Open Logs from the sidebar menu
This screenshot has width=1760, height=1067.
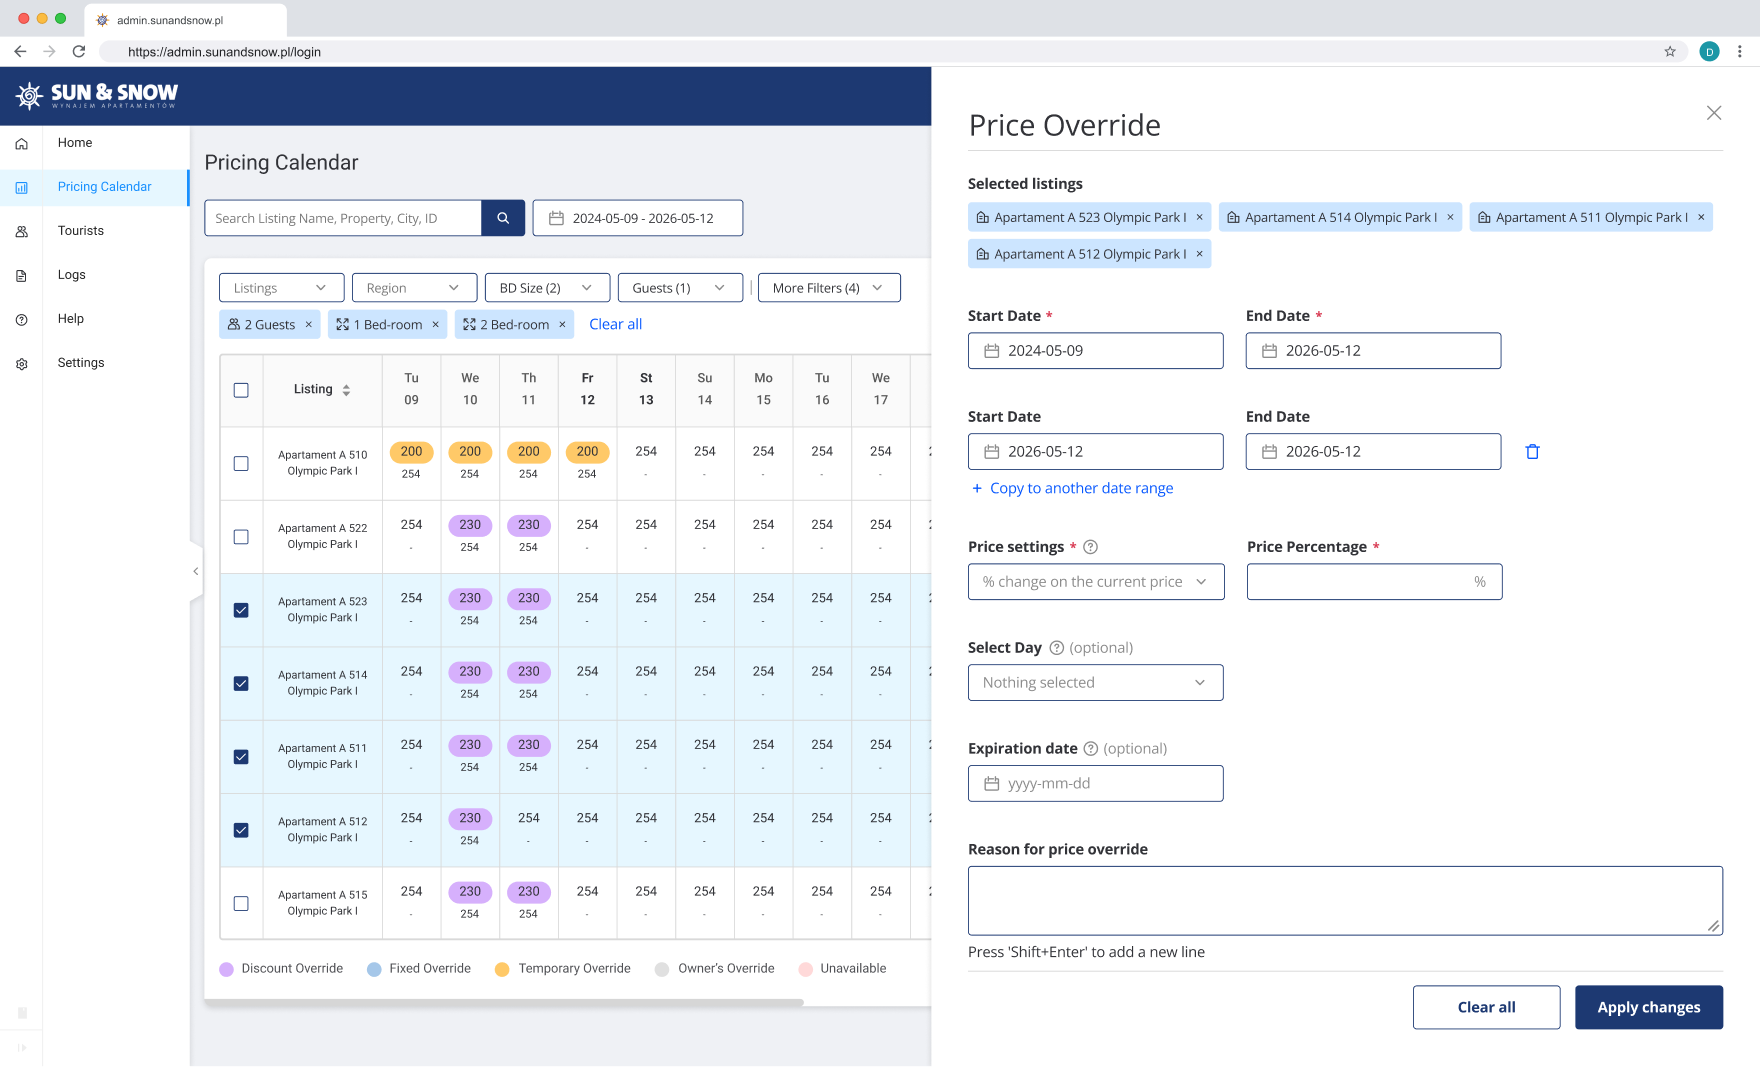pos(72,275)
